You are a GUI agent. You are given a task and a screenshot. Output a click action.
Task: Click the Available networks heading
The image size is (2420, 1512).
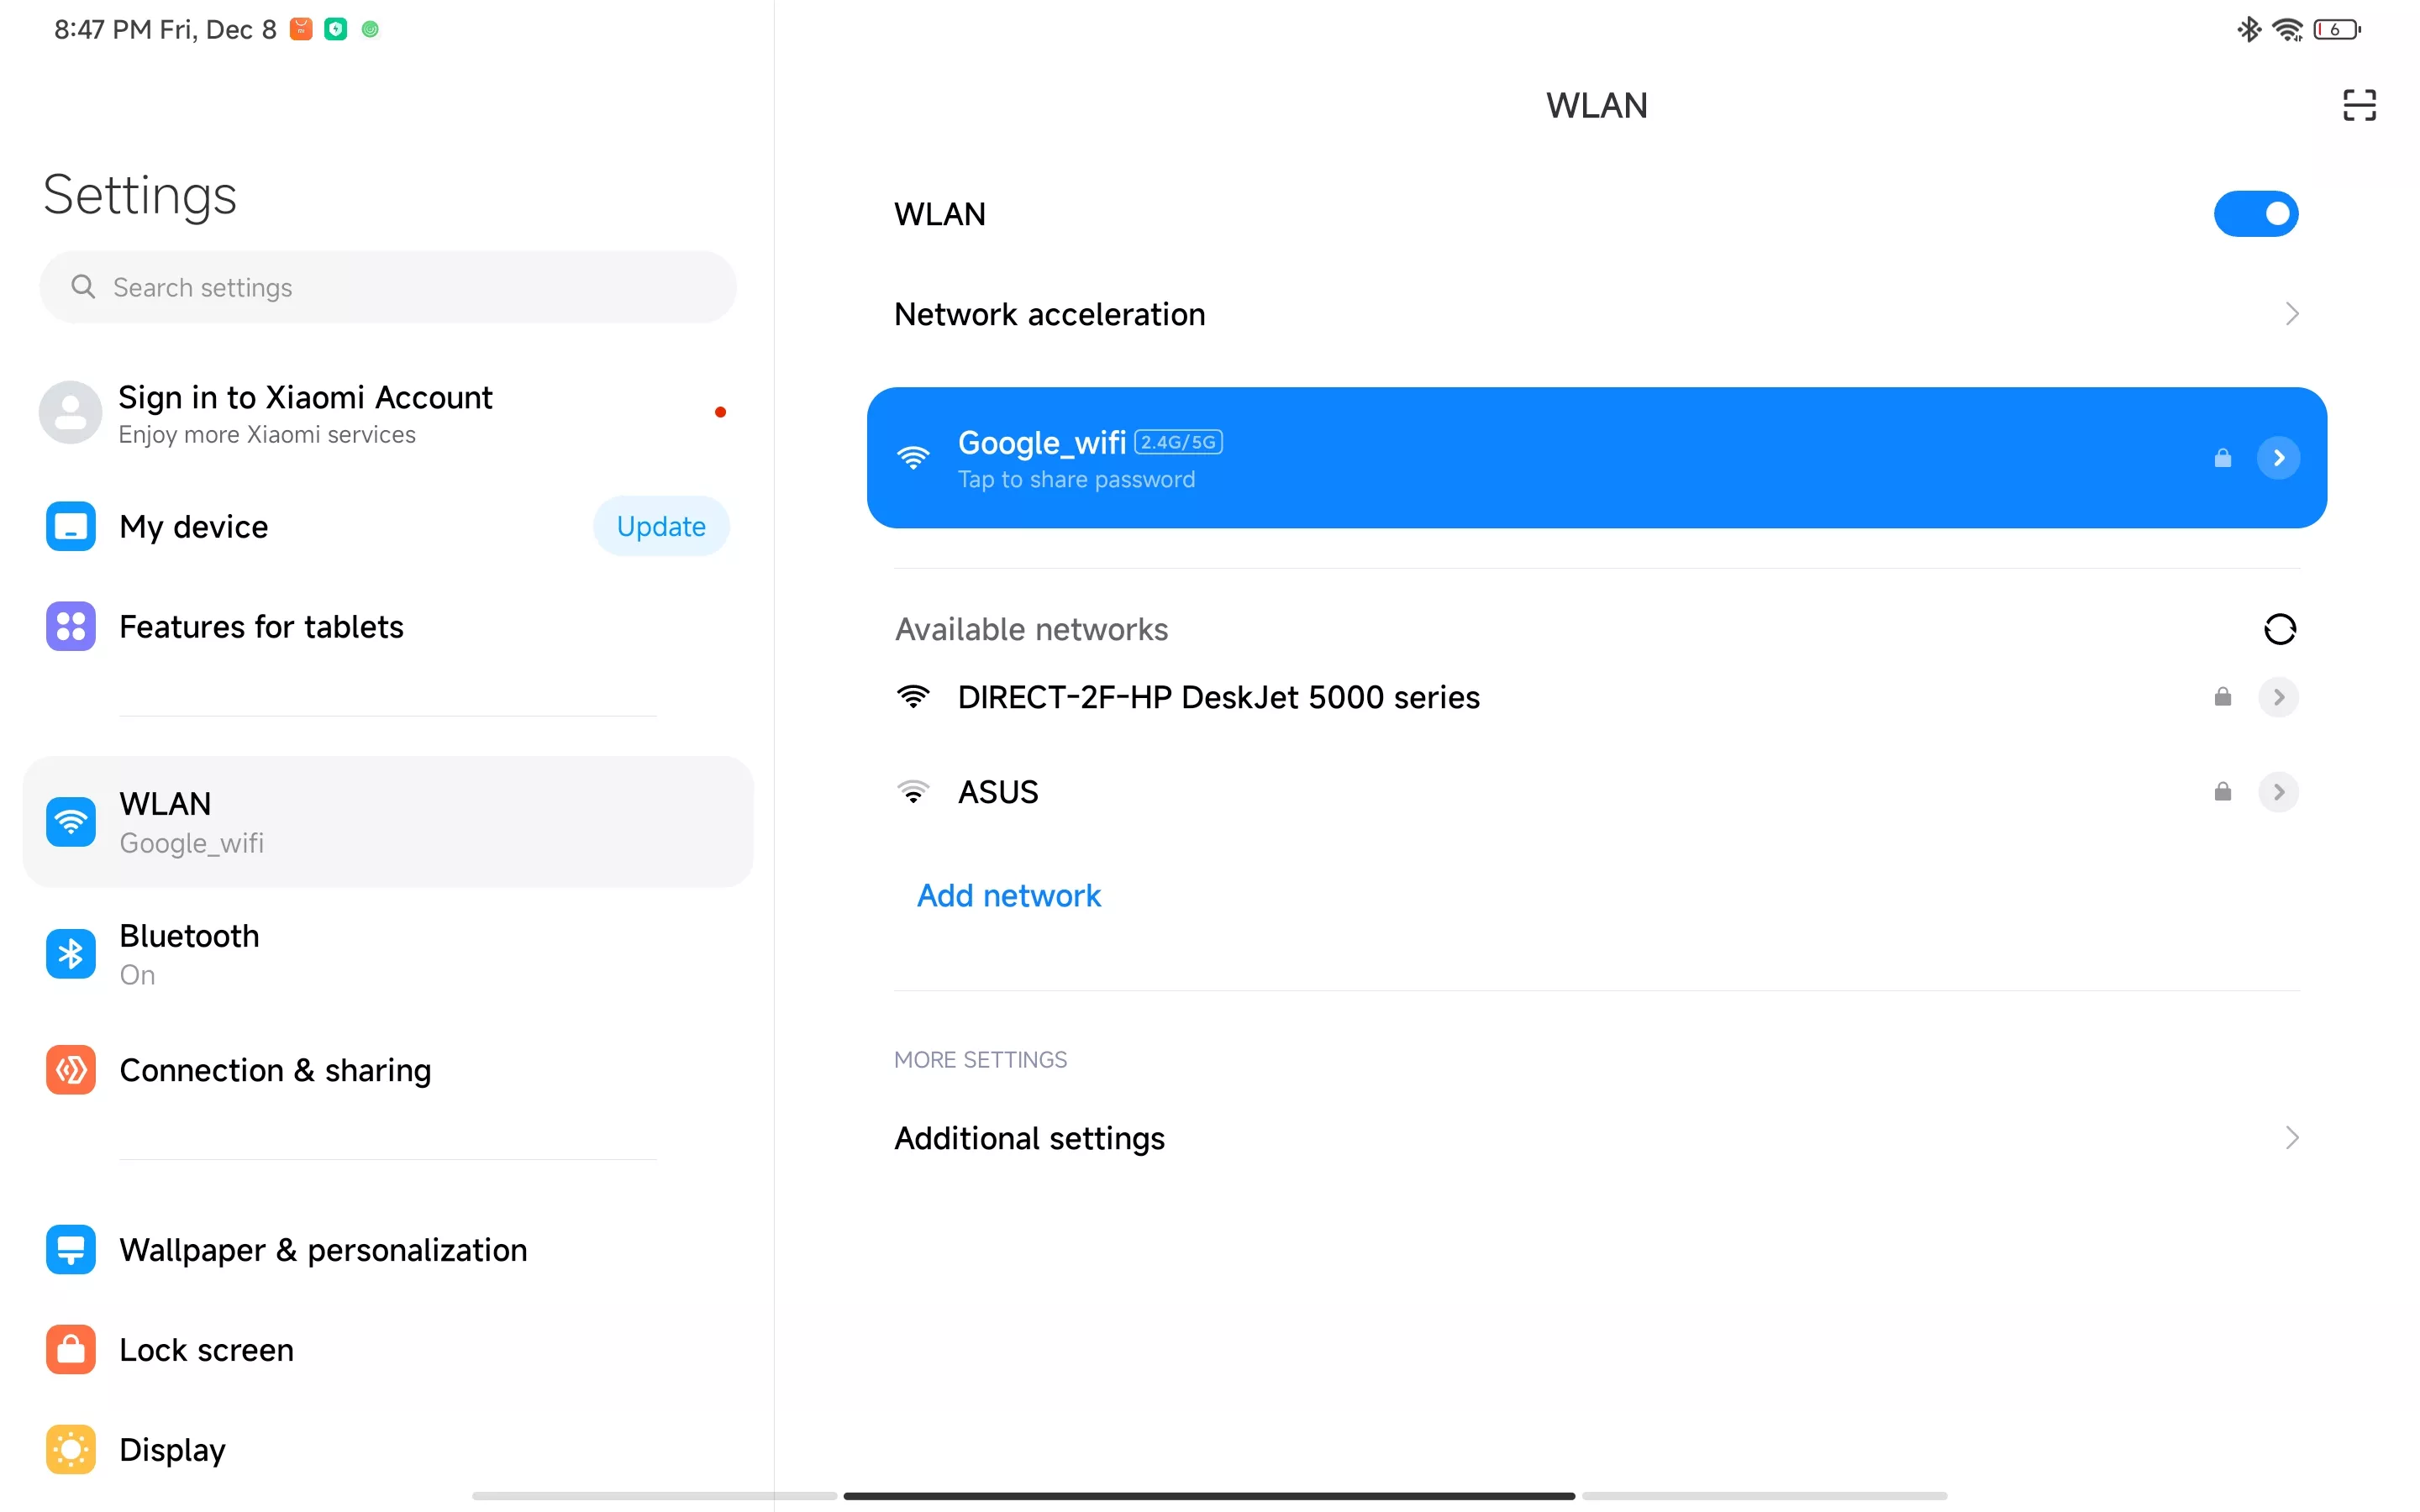[x=1031, y=629]
